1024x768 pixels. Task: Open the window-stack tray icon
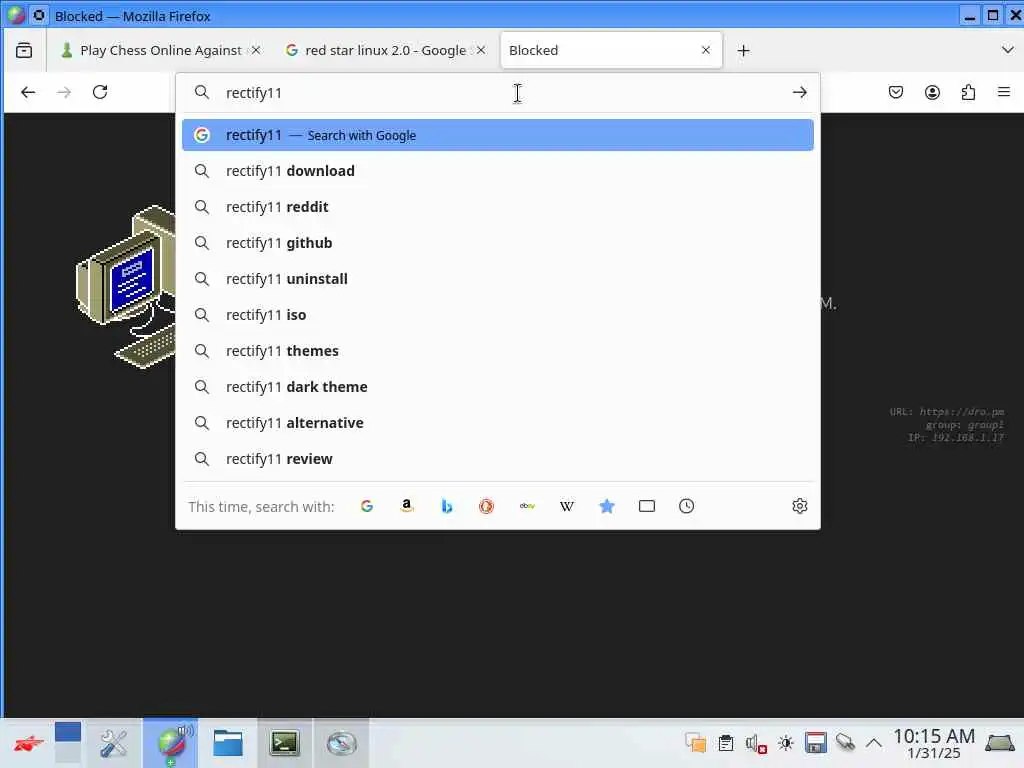pos(696,743)
